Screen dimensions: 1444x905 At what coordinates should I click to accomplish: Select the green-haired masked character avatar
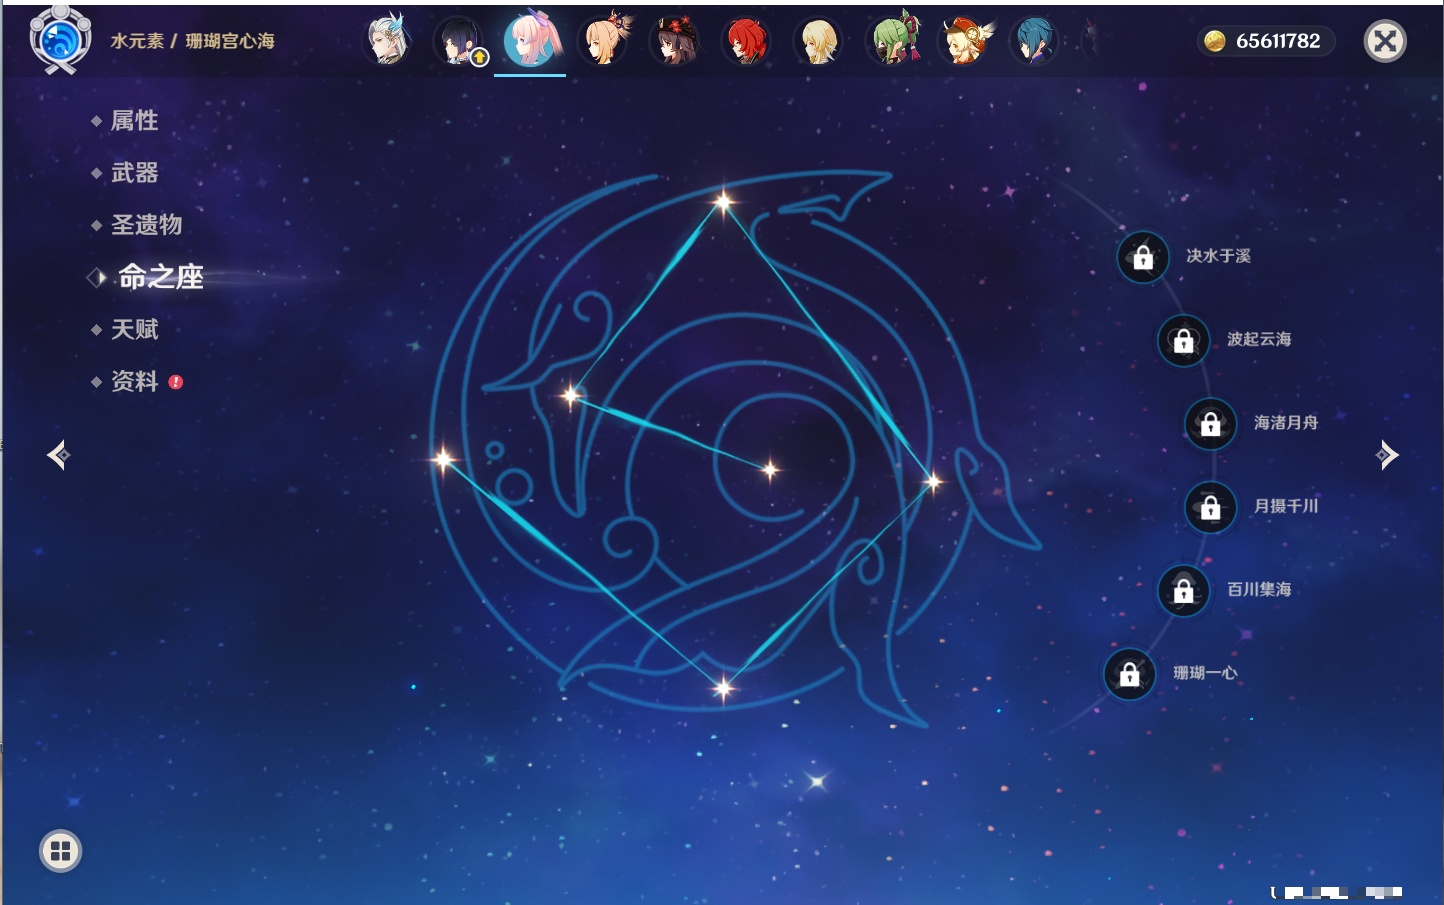click(x=892, y=41)
